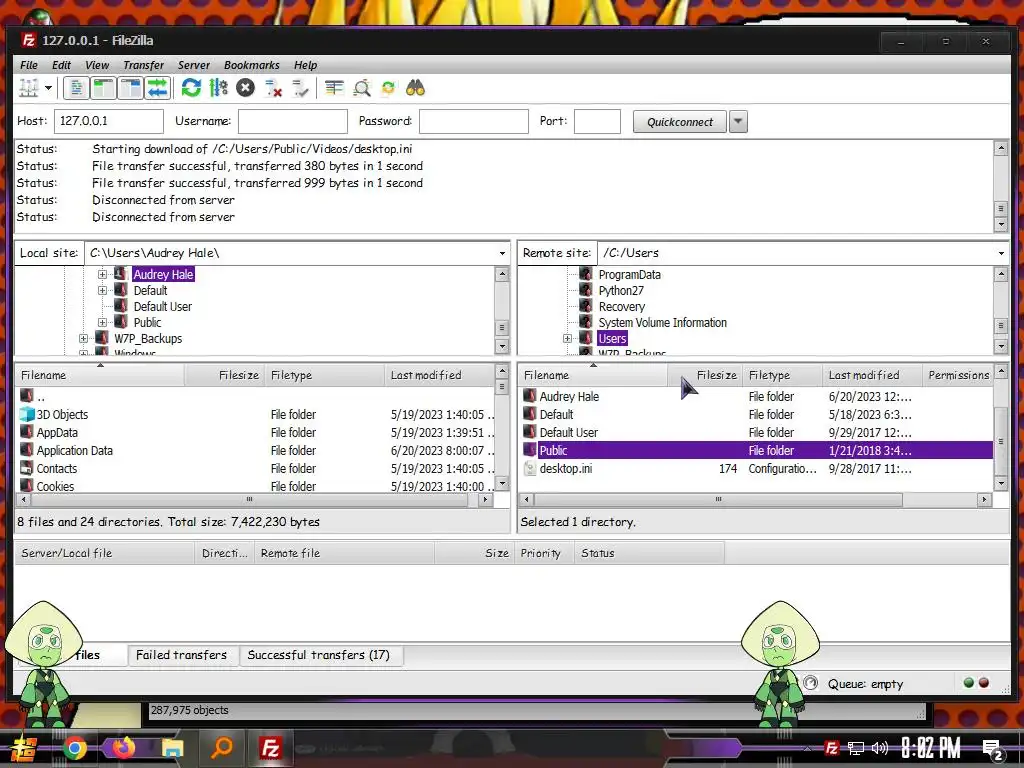Open the Server menu
Image resolution: width=1024 pixels, height=768 pixels.
click(194, 65)
